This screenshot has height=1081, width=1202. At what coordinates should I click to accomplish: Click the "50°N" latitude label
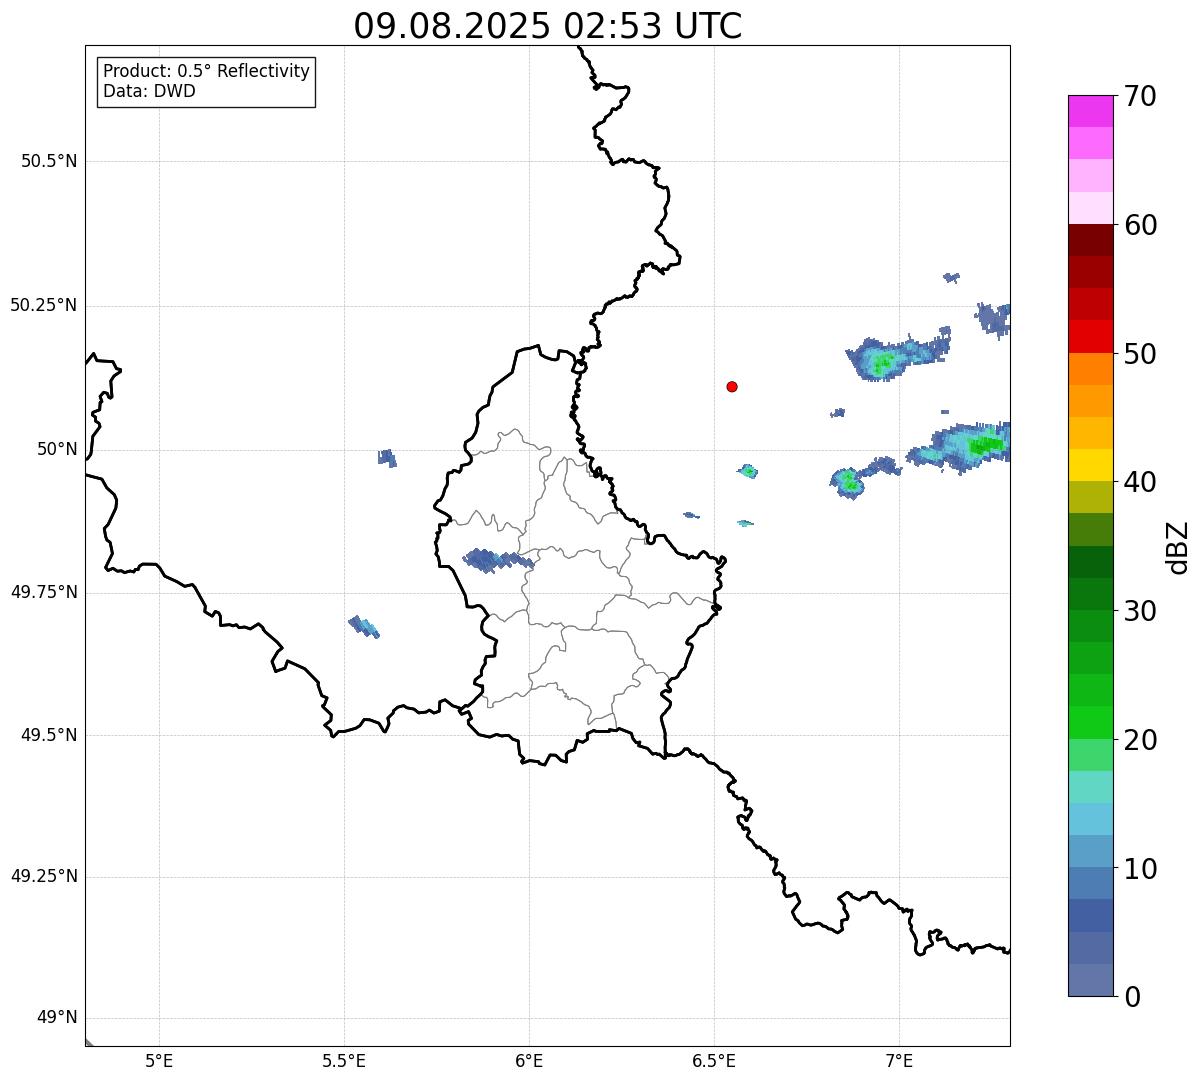click(57, 449)
